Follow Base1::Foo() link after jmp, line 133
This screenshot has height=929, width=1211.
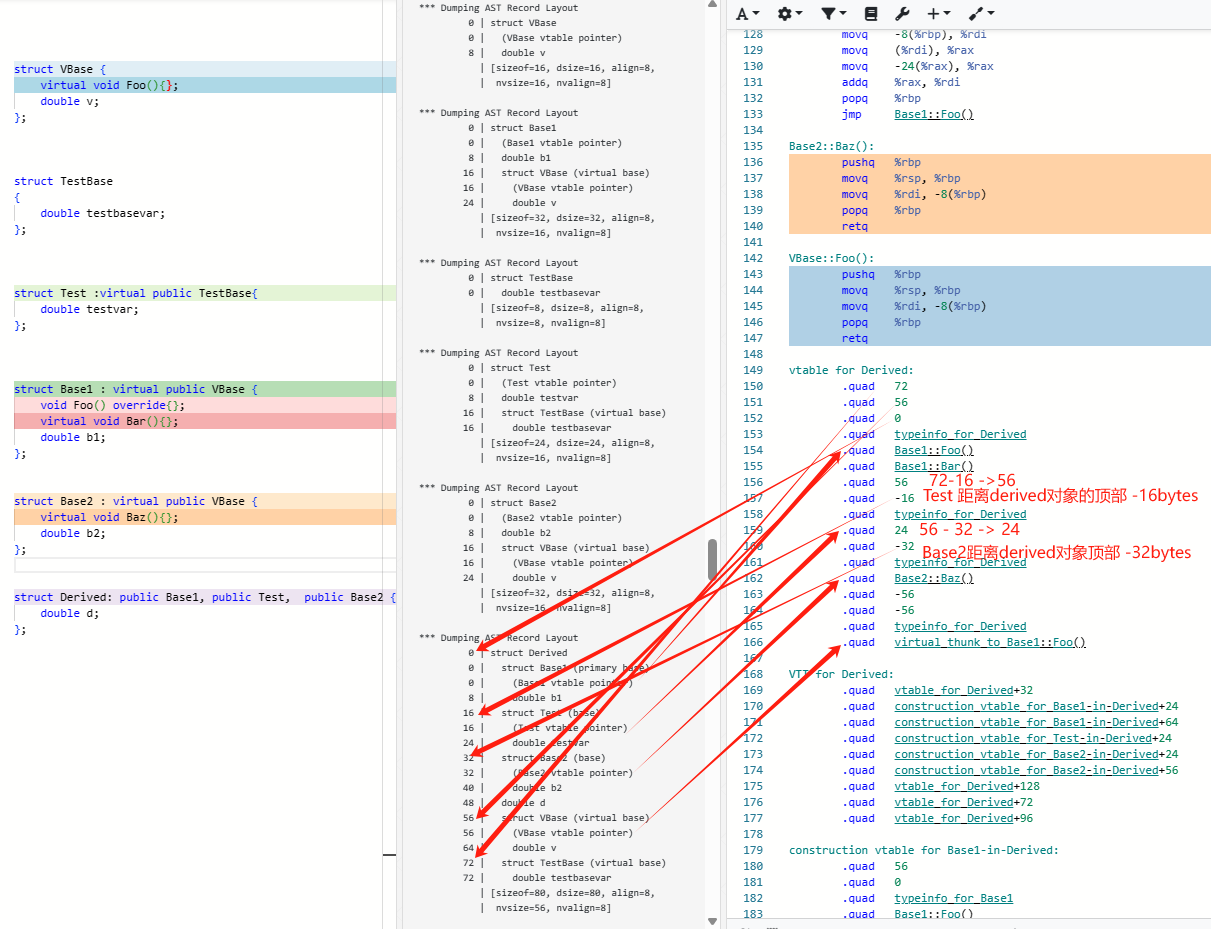[934, 114]
